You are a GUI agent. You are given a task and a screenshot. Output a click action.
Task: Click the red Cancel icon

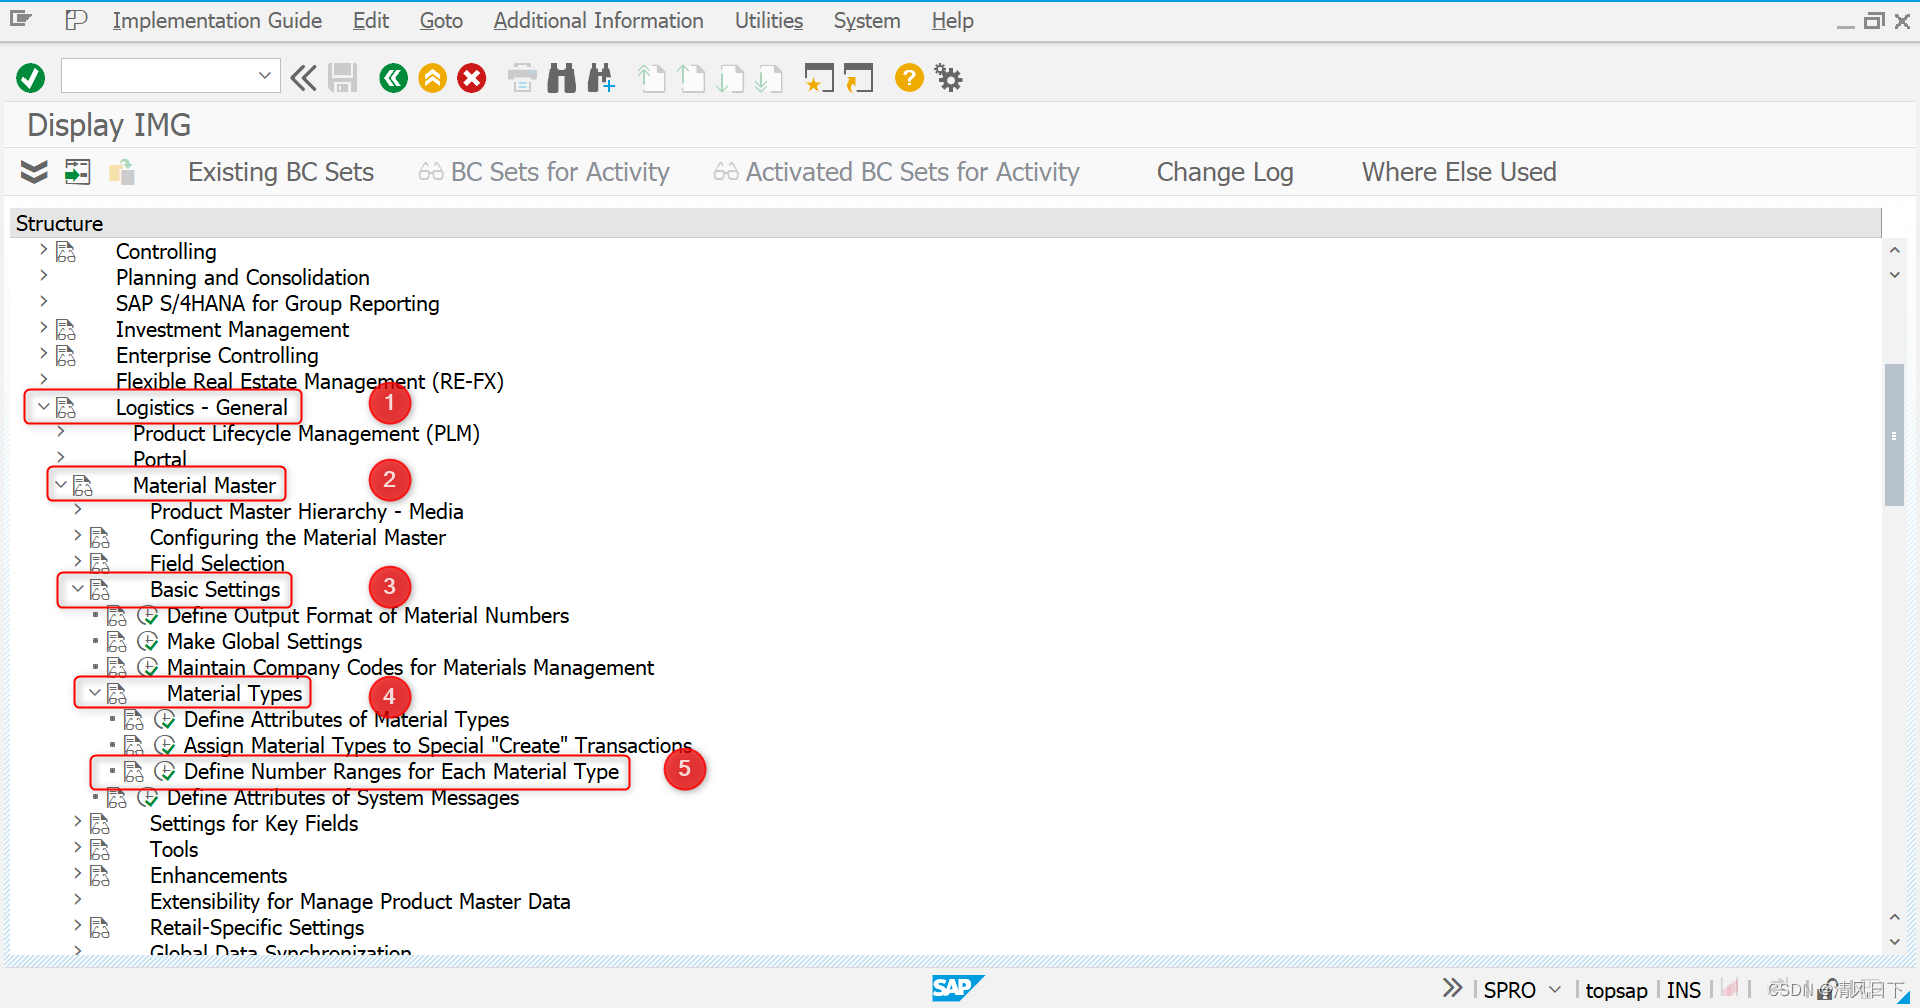click(x=472, y=78)
